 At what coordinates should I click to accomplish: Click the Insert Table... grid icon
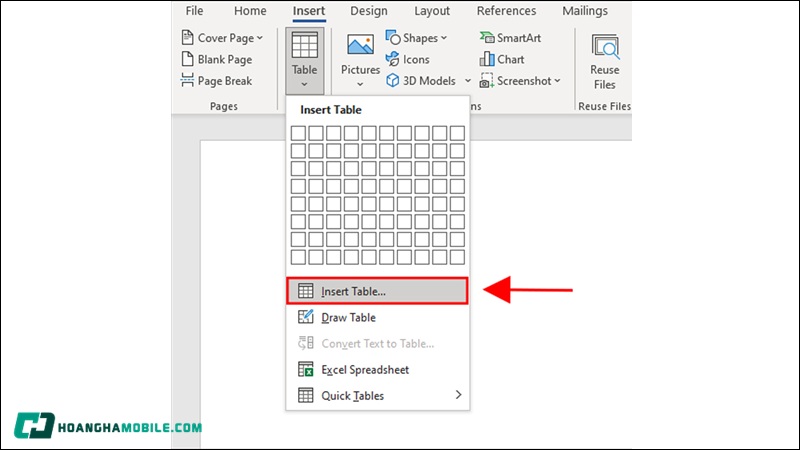306,291
